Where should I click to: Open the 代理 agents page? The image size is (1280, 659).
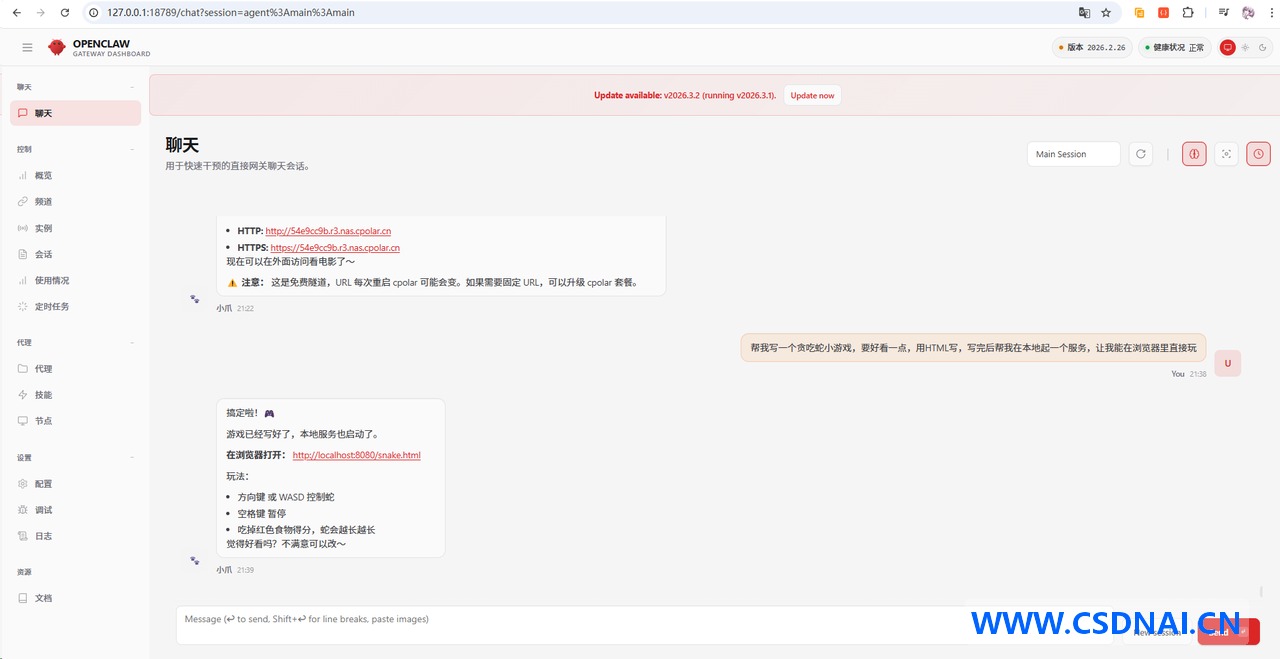point(76,369)
